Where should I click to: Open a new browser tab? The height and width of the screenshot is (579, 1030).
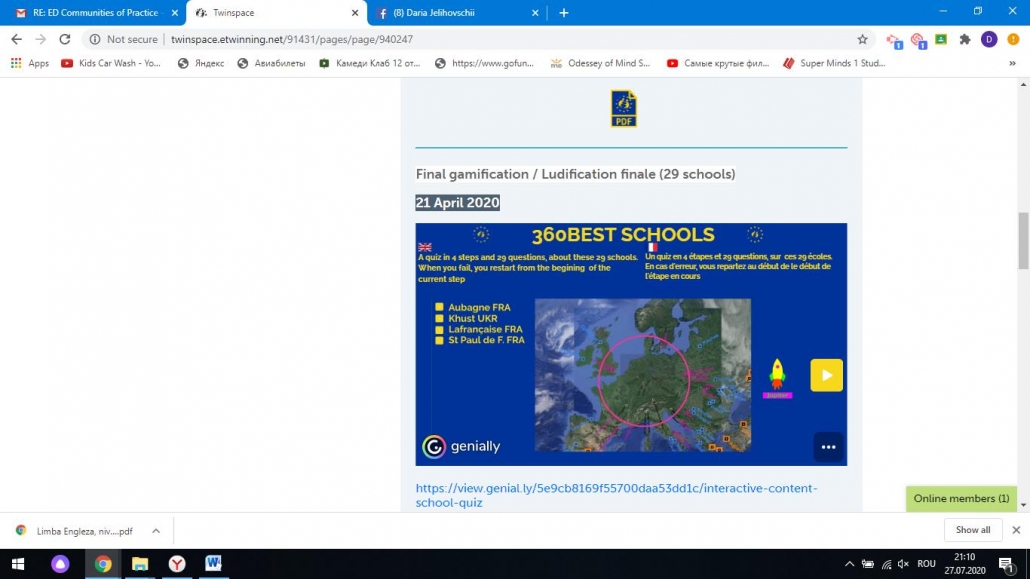[x=564, y=13]
